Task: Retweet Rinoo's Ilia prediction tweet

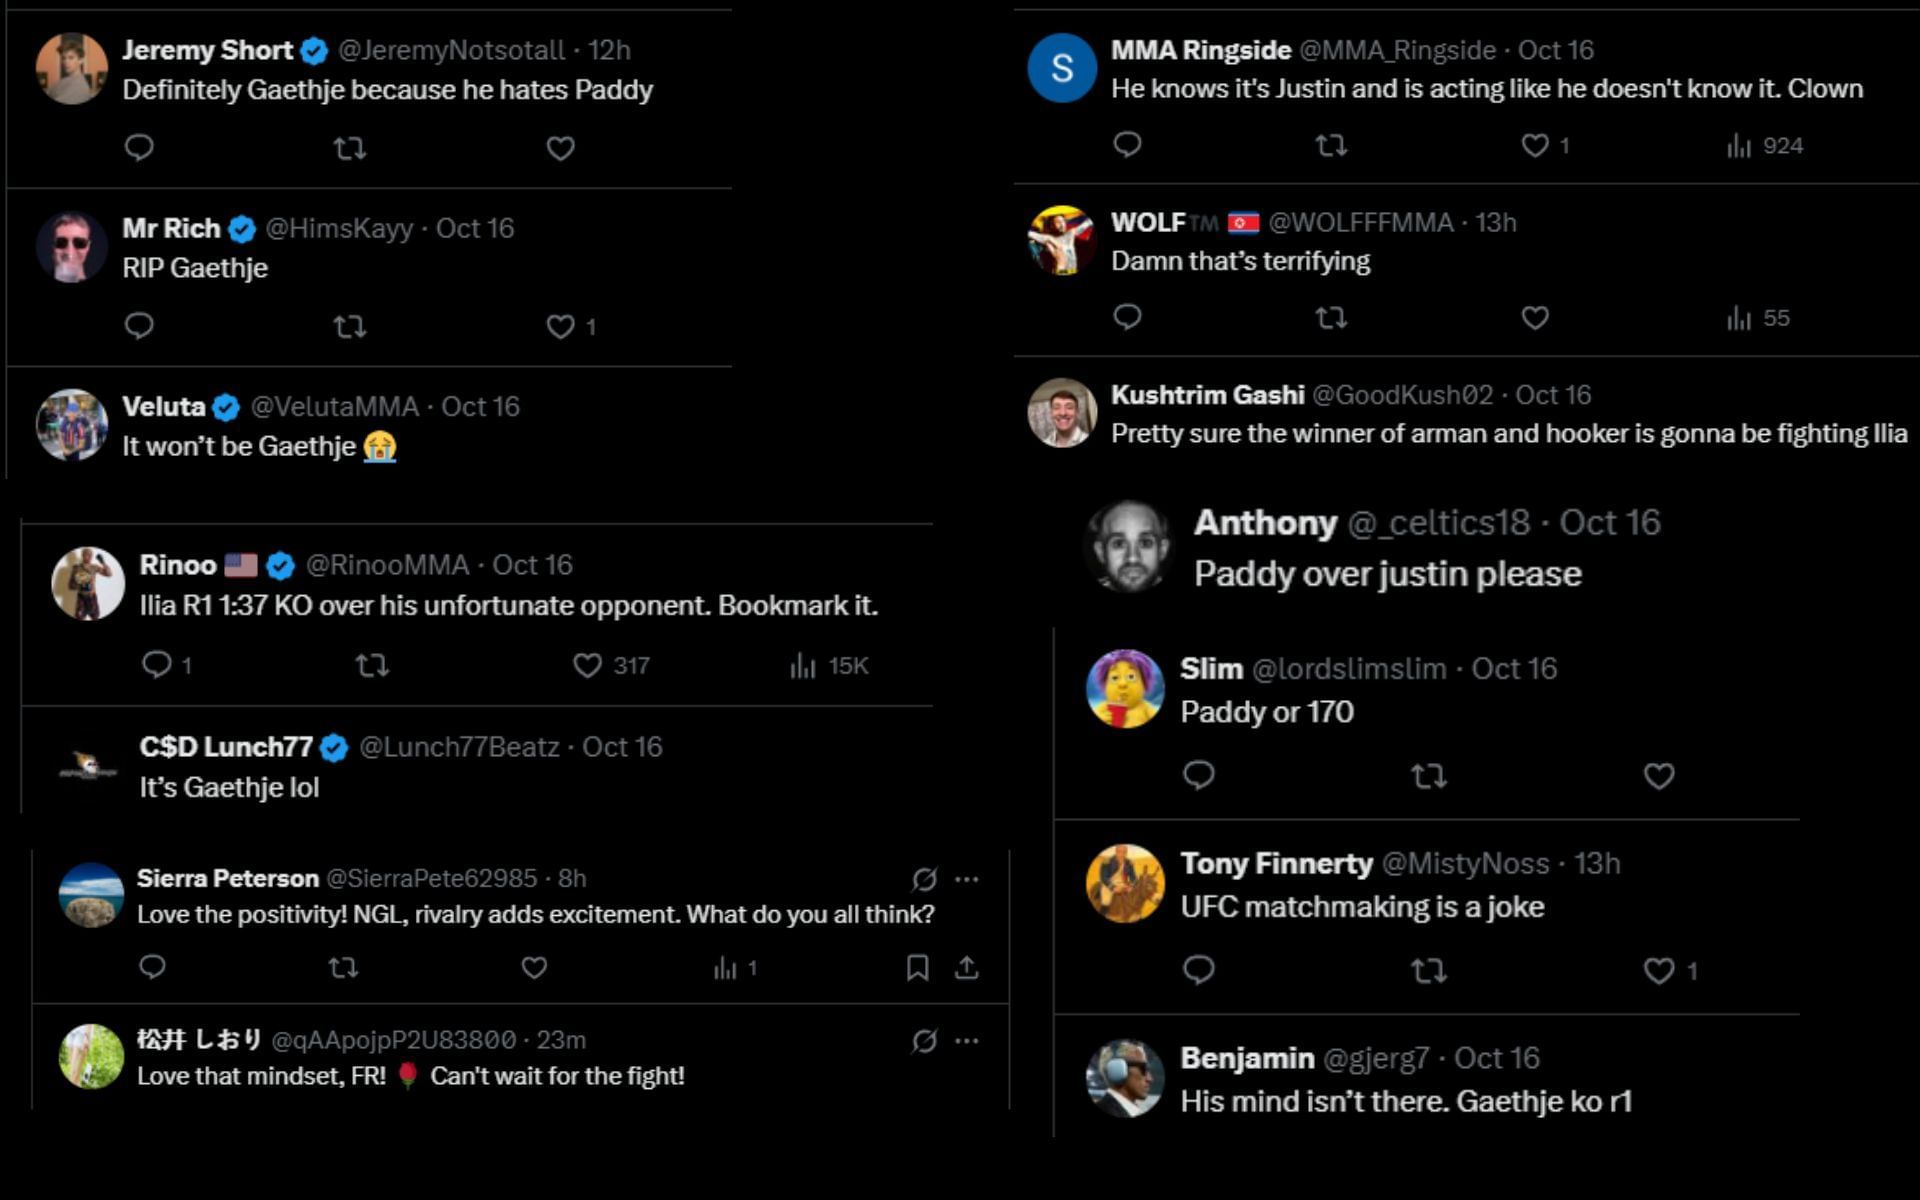Action: (x=372, y=665)
